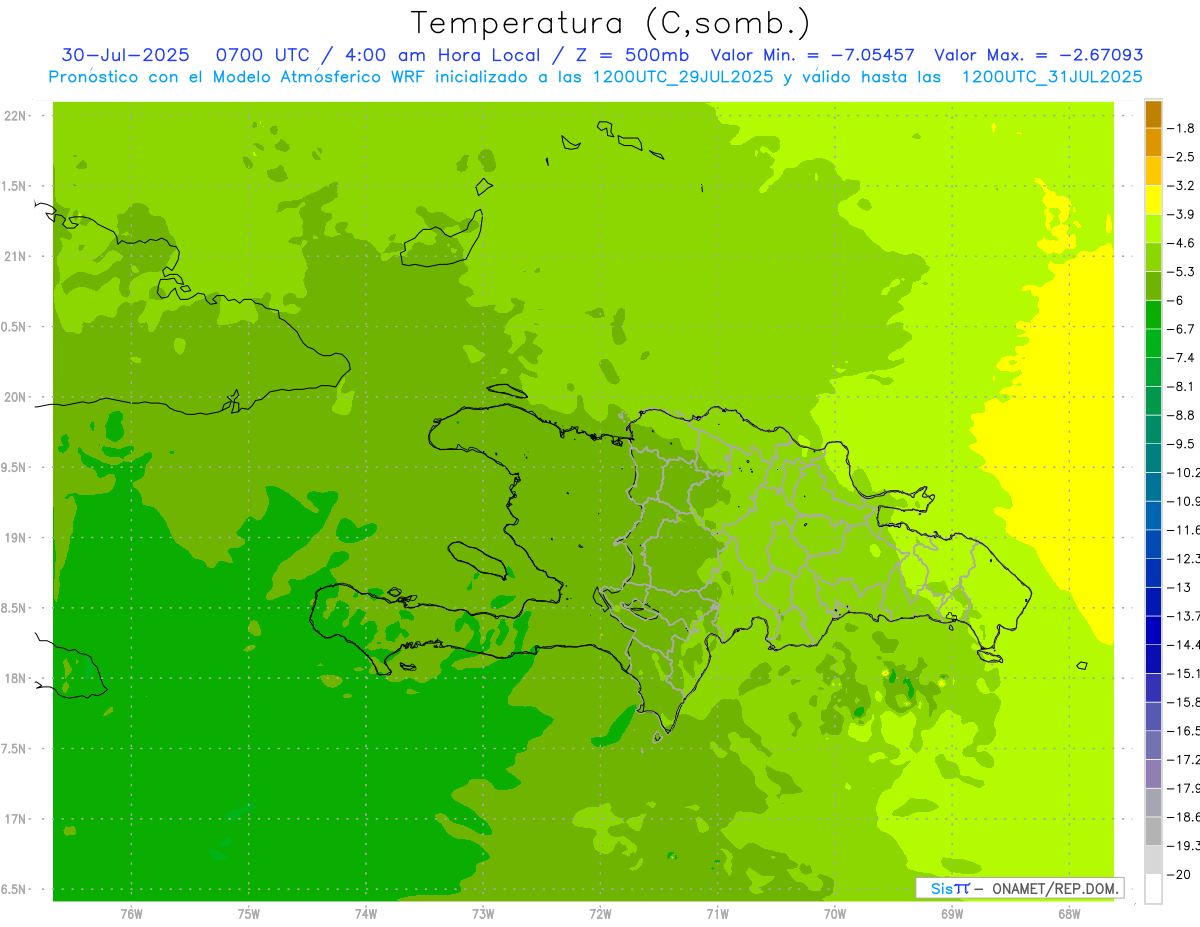The image size is (1200, 927).
Task: Click the '-20' colorbar label
Action: click(x=1180, y=874)
